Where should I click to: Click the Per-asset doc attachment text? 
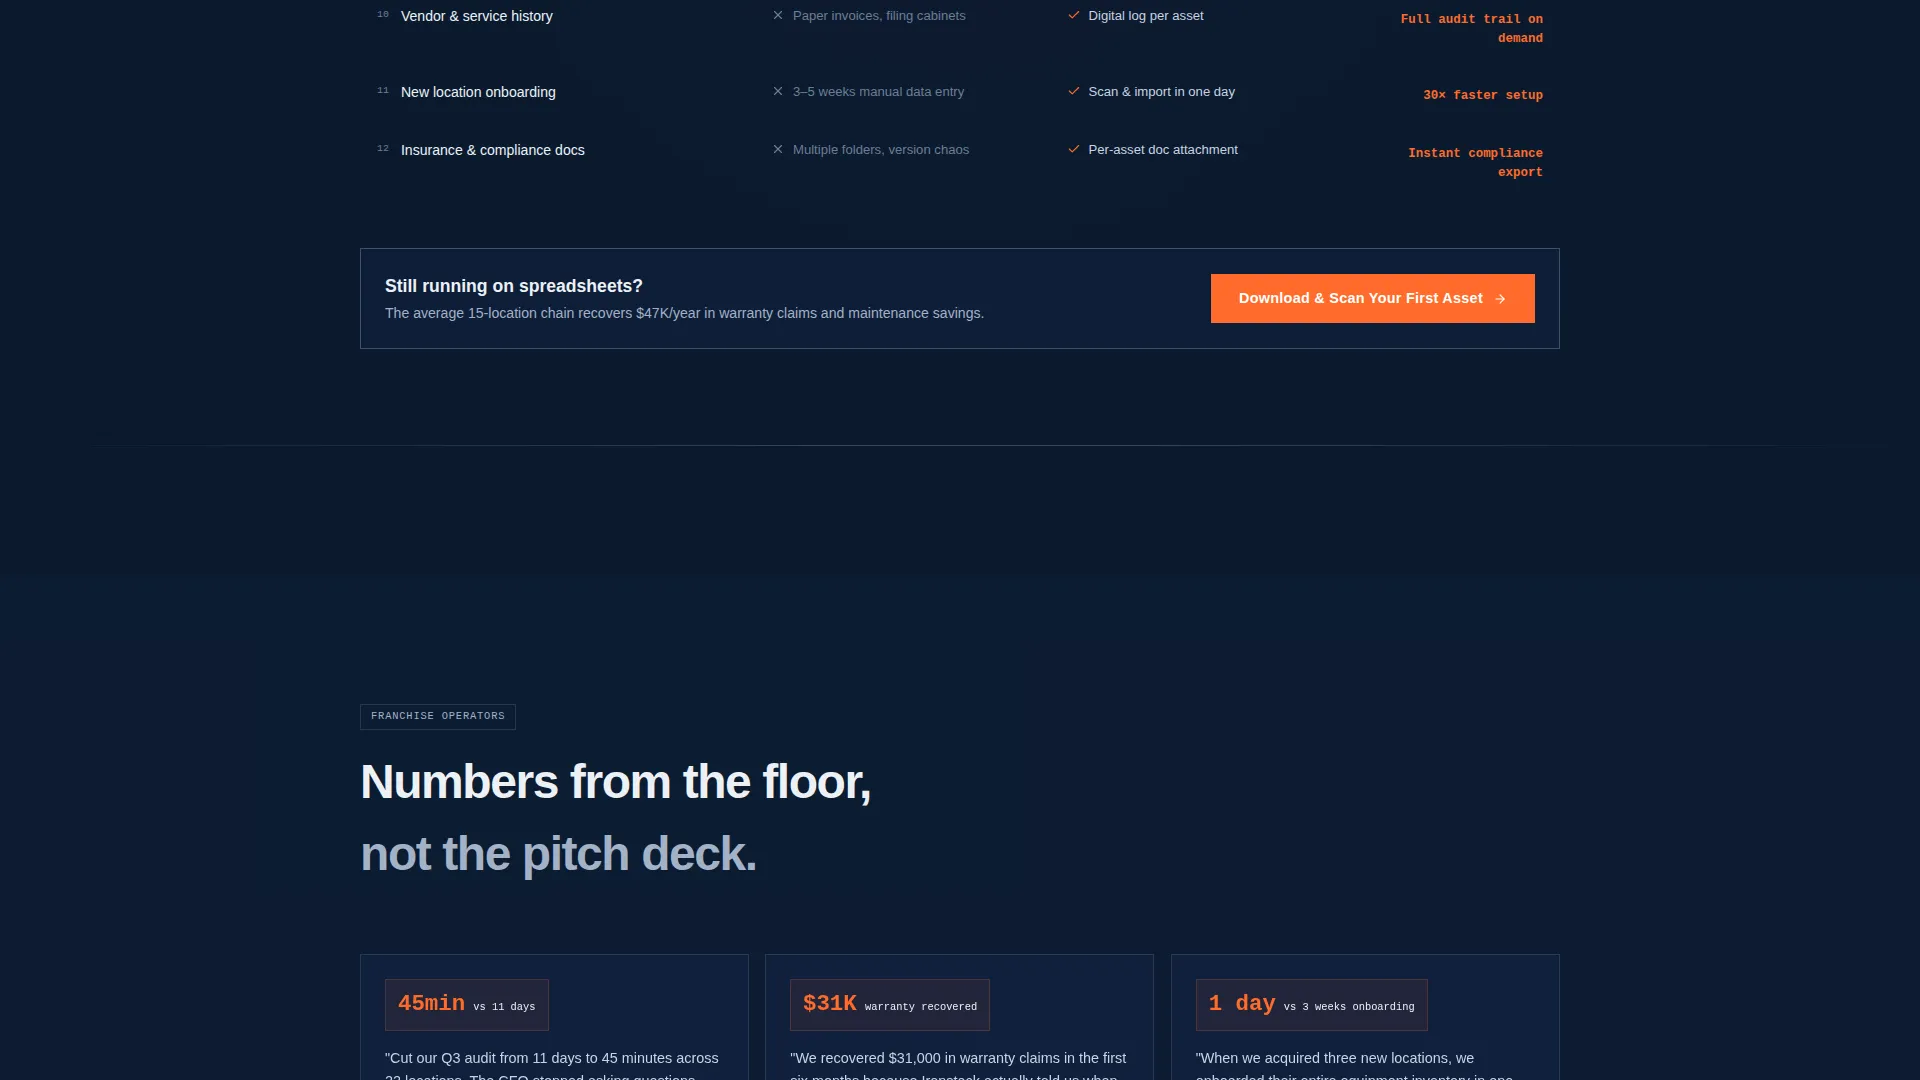tap(1163, 150)
